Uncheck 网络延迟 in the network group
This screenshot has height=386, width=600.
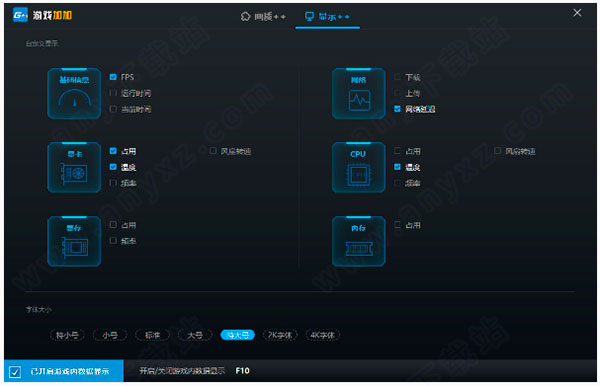tap(397, 109)
